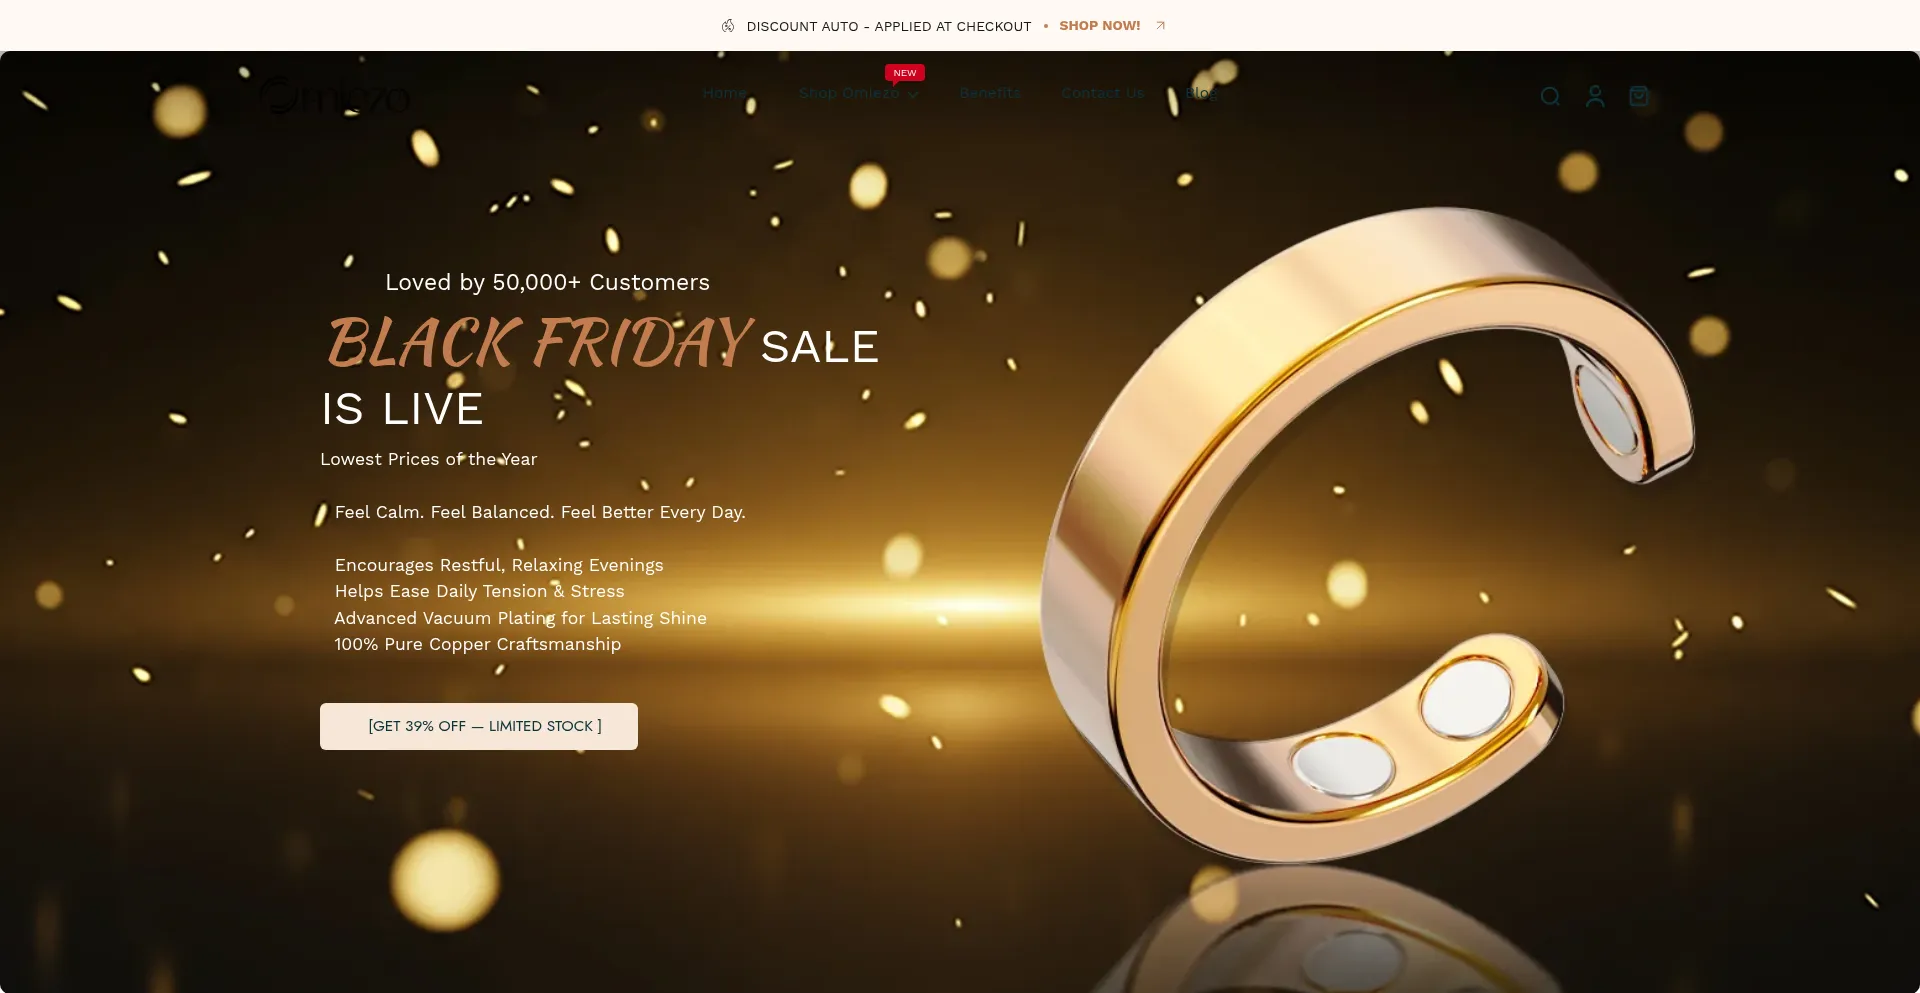This screenshot has height=993, width=1920.
Task: Click the Omiezo logo in header
Action: click(335, 96)
